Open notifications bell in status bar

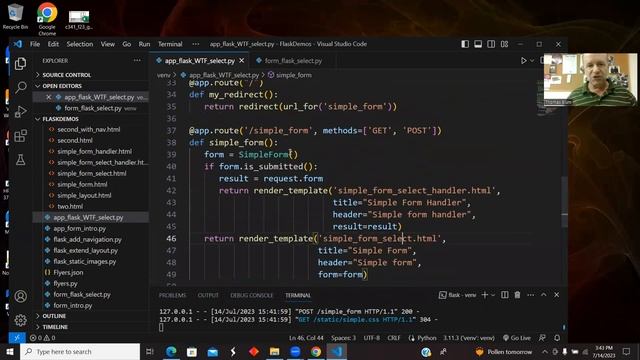coord(557,338)
